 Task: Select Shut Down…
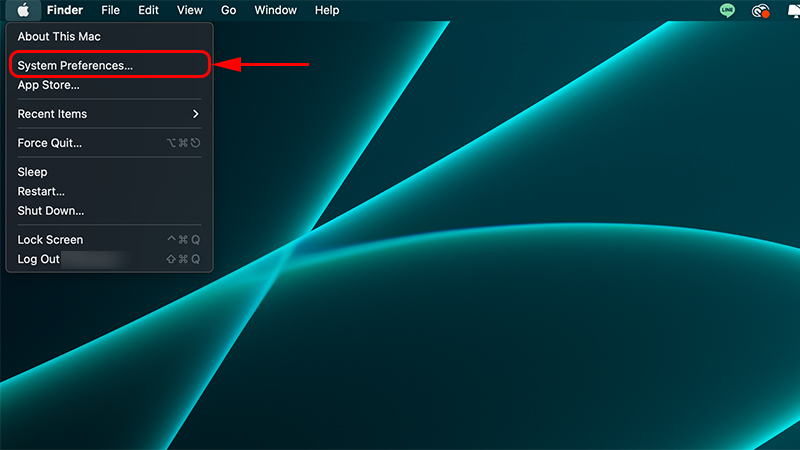pyautogui.click(x=109, y=211)
